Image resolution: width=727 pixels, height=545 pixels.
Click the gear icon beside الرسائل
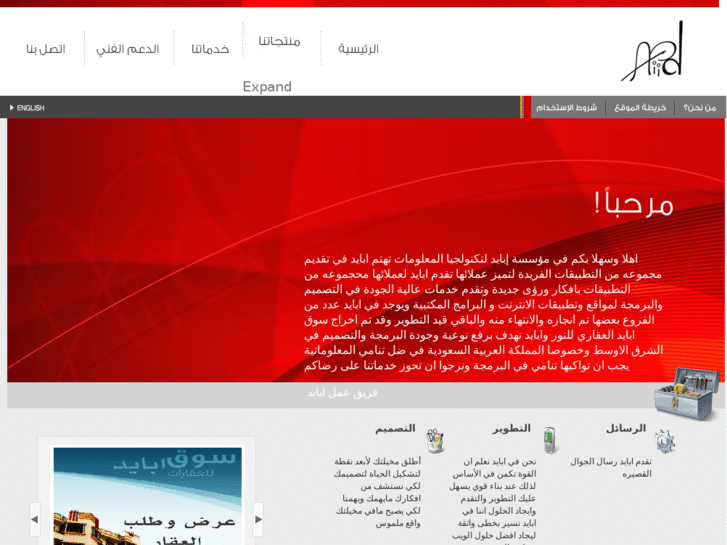coord(665,441)
